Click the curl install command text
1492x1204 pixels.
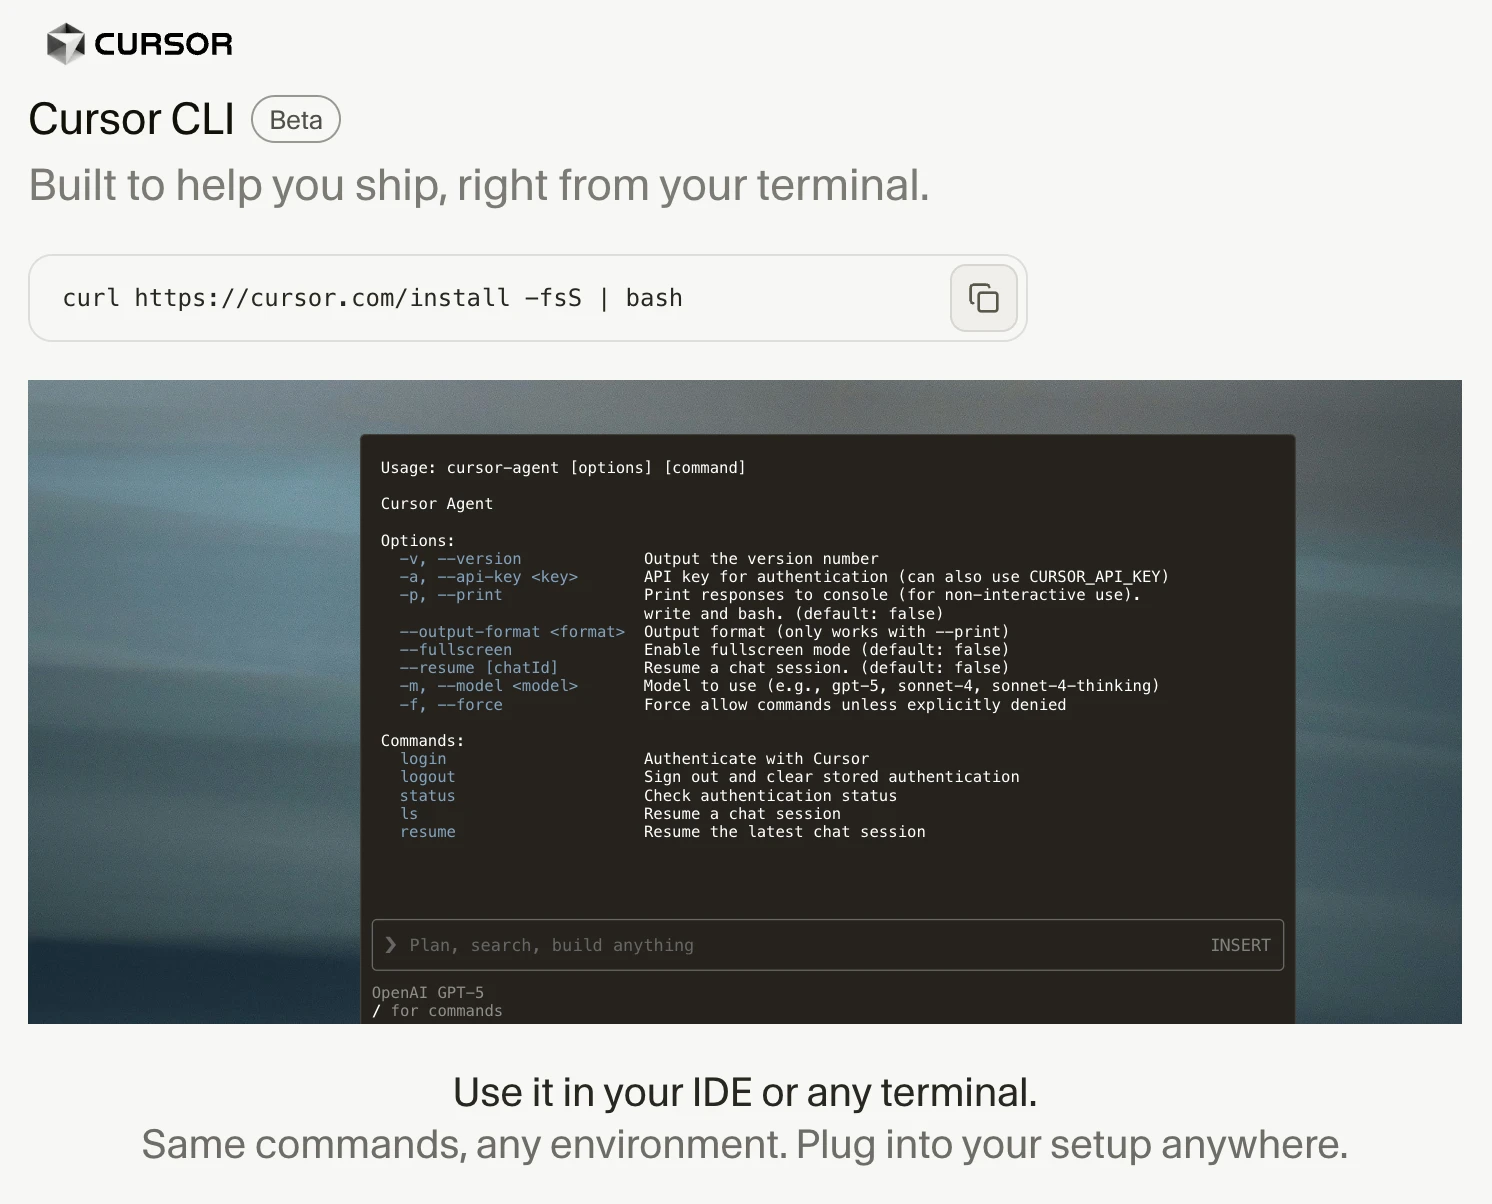(x=372, y=298)
